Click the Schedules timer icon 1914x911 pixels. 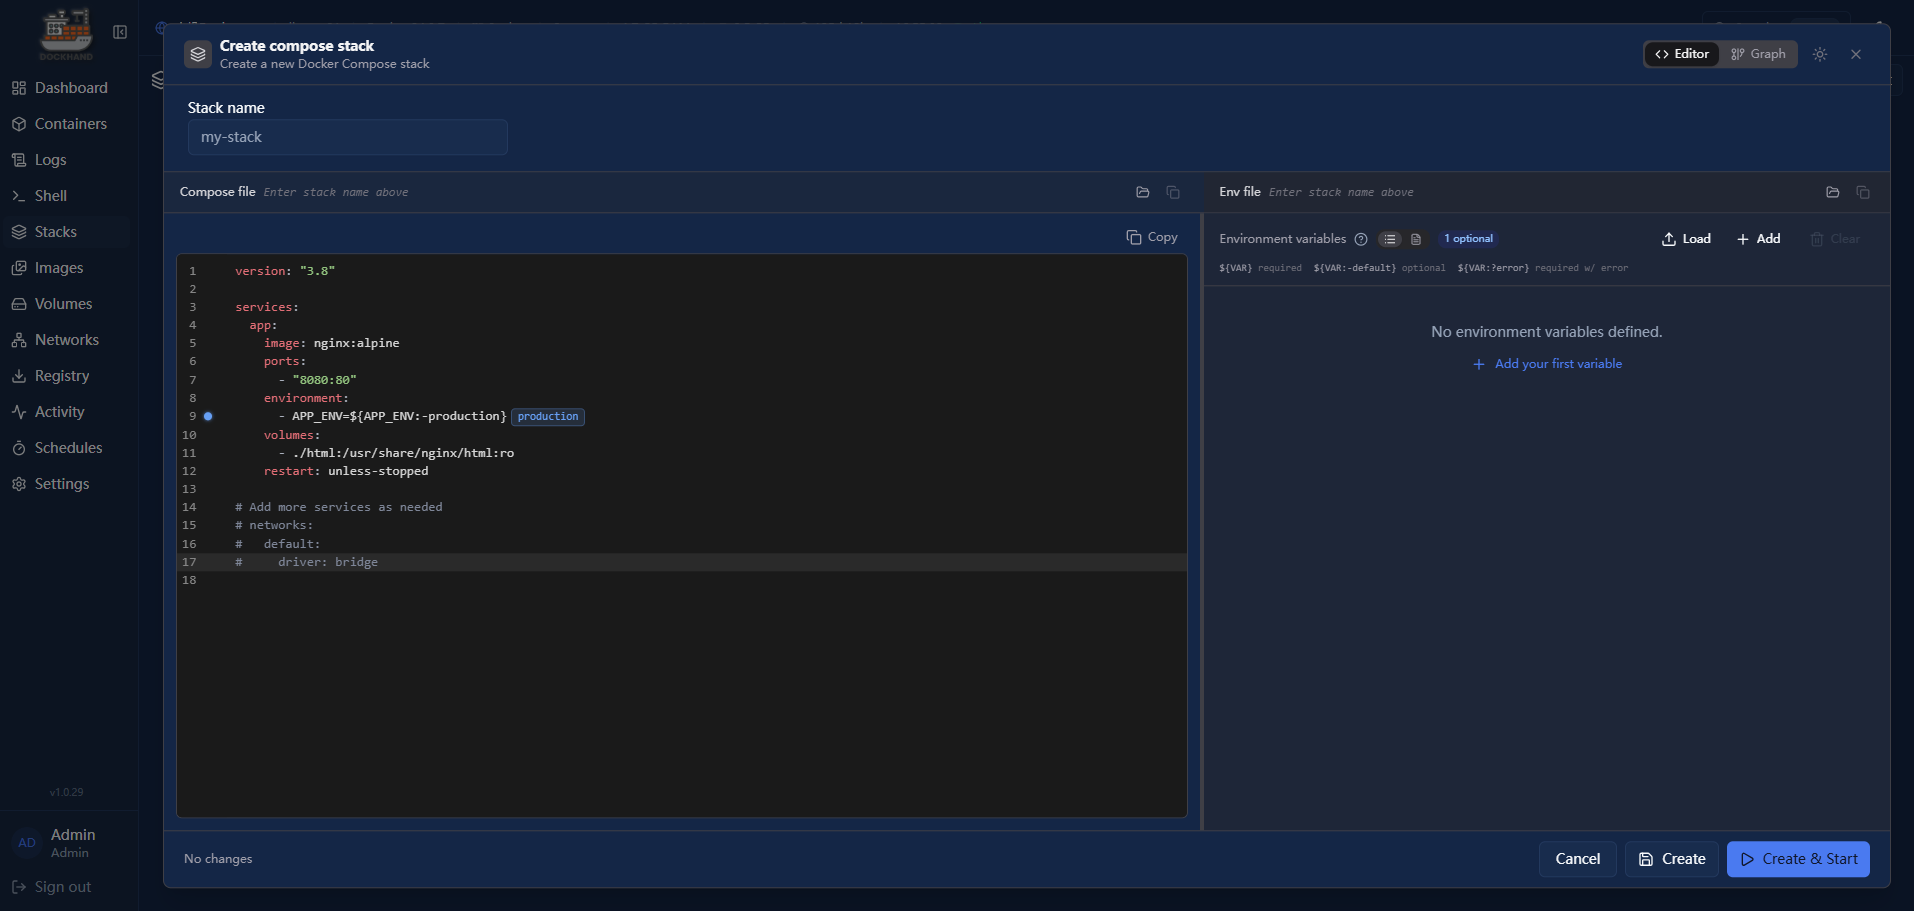click(19, 448)
